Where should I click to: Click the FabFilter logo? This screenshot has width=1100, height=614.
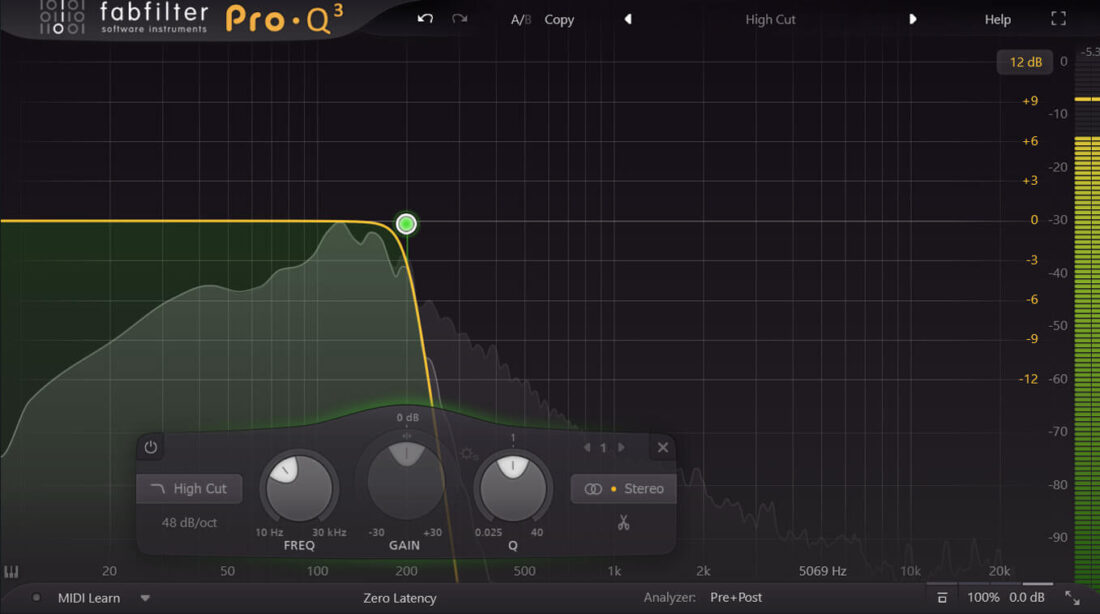[154, 18]
